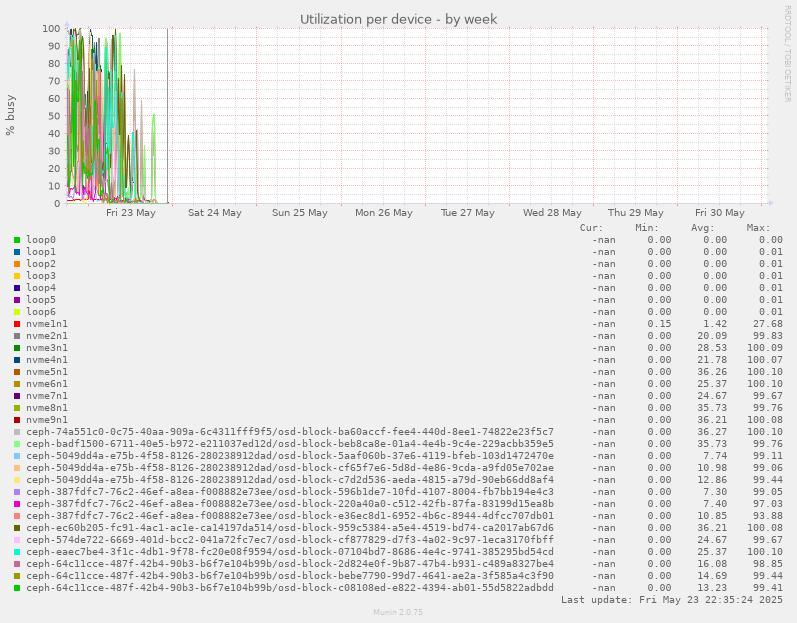Click the nvme4n1 dark blue color swatch
Viewport: 797px width, 623px height.
(17, 360)
